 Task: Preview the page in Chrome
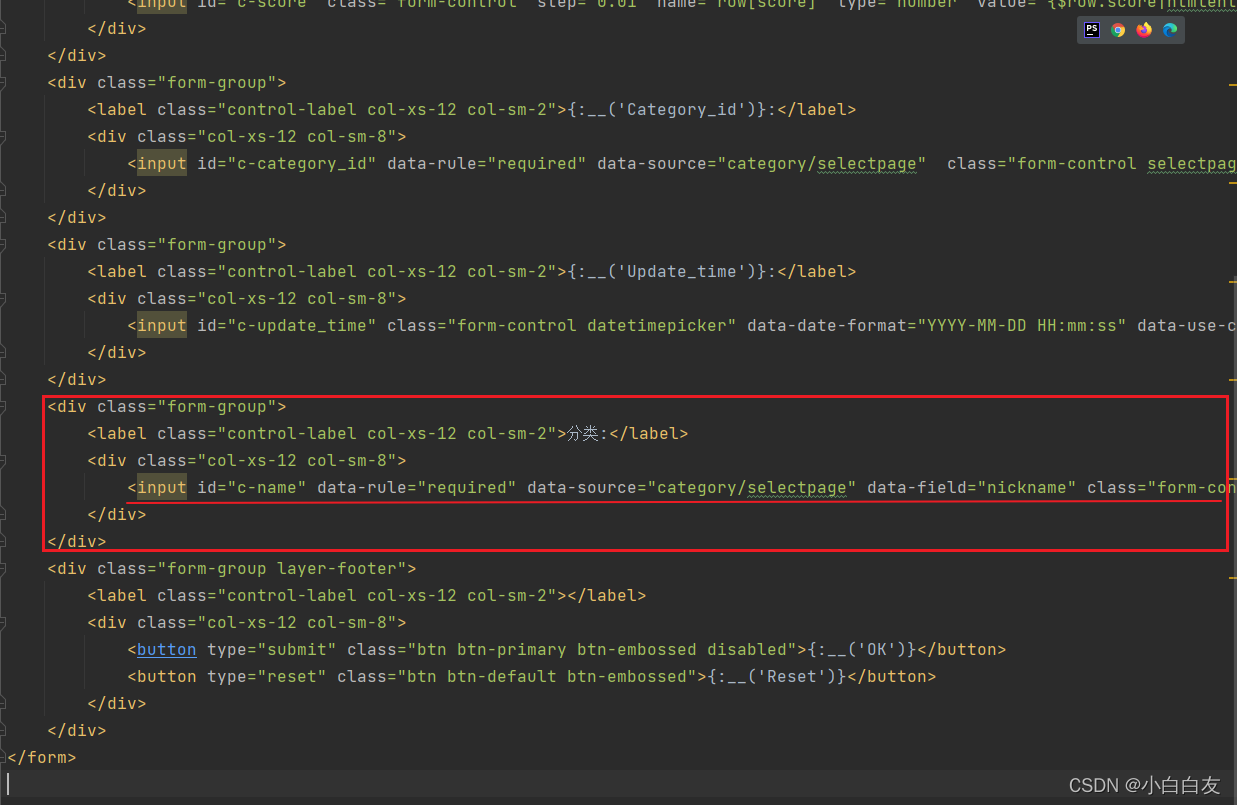(1117, 30)
